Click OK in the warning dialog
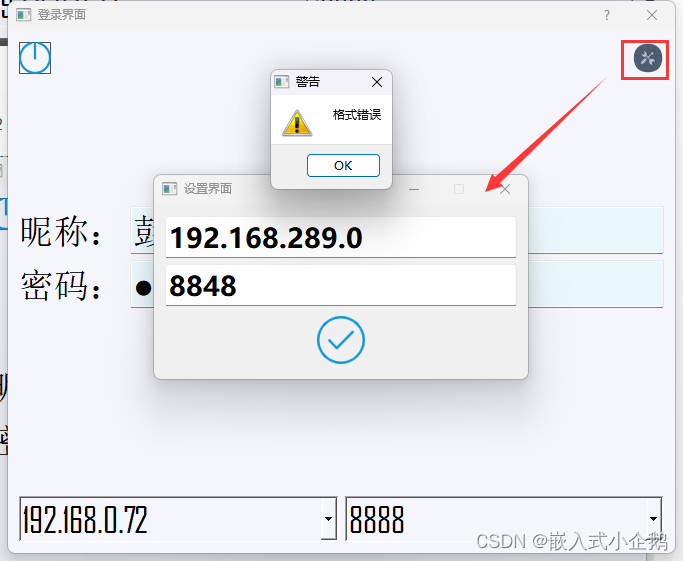This screenshot has width=683, height=561. [x=343, y=166]
